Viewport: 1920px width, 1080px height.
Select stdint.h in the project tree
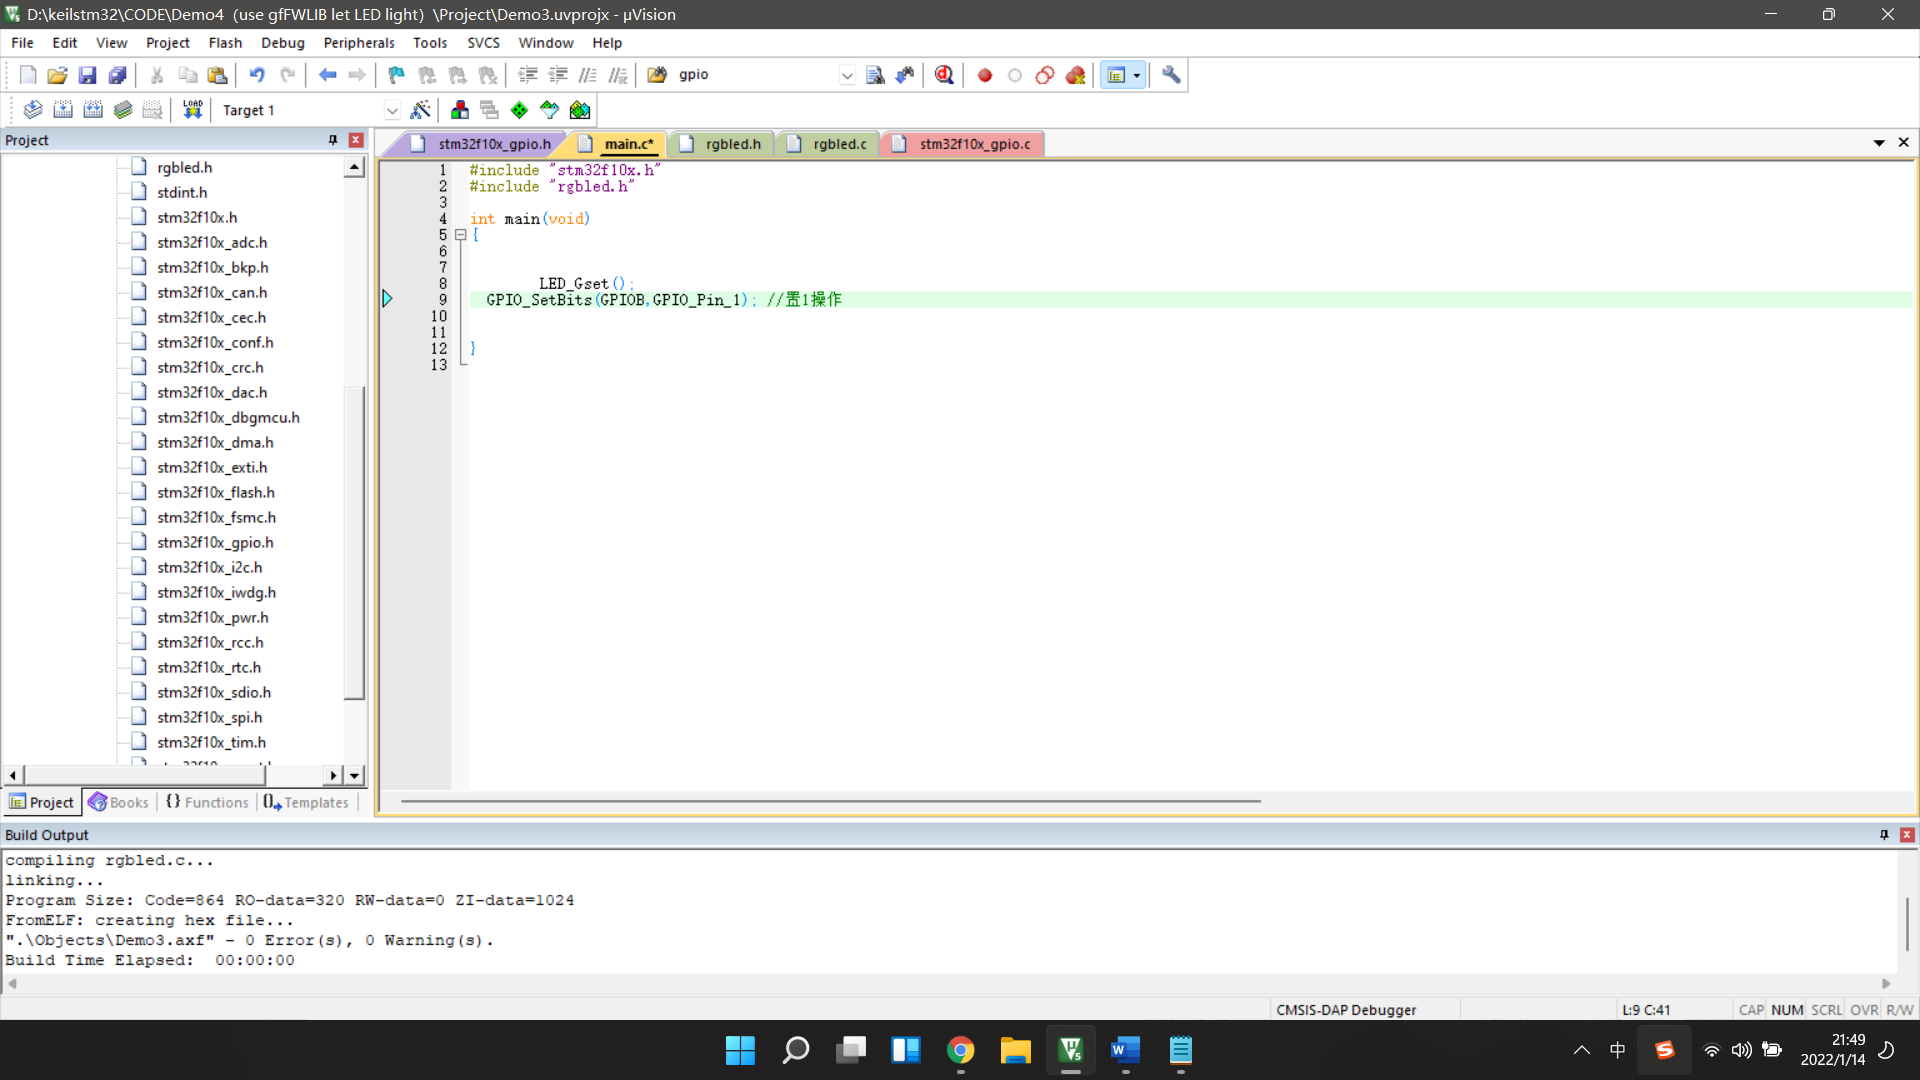tap(182, 192)
